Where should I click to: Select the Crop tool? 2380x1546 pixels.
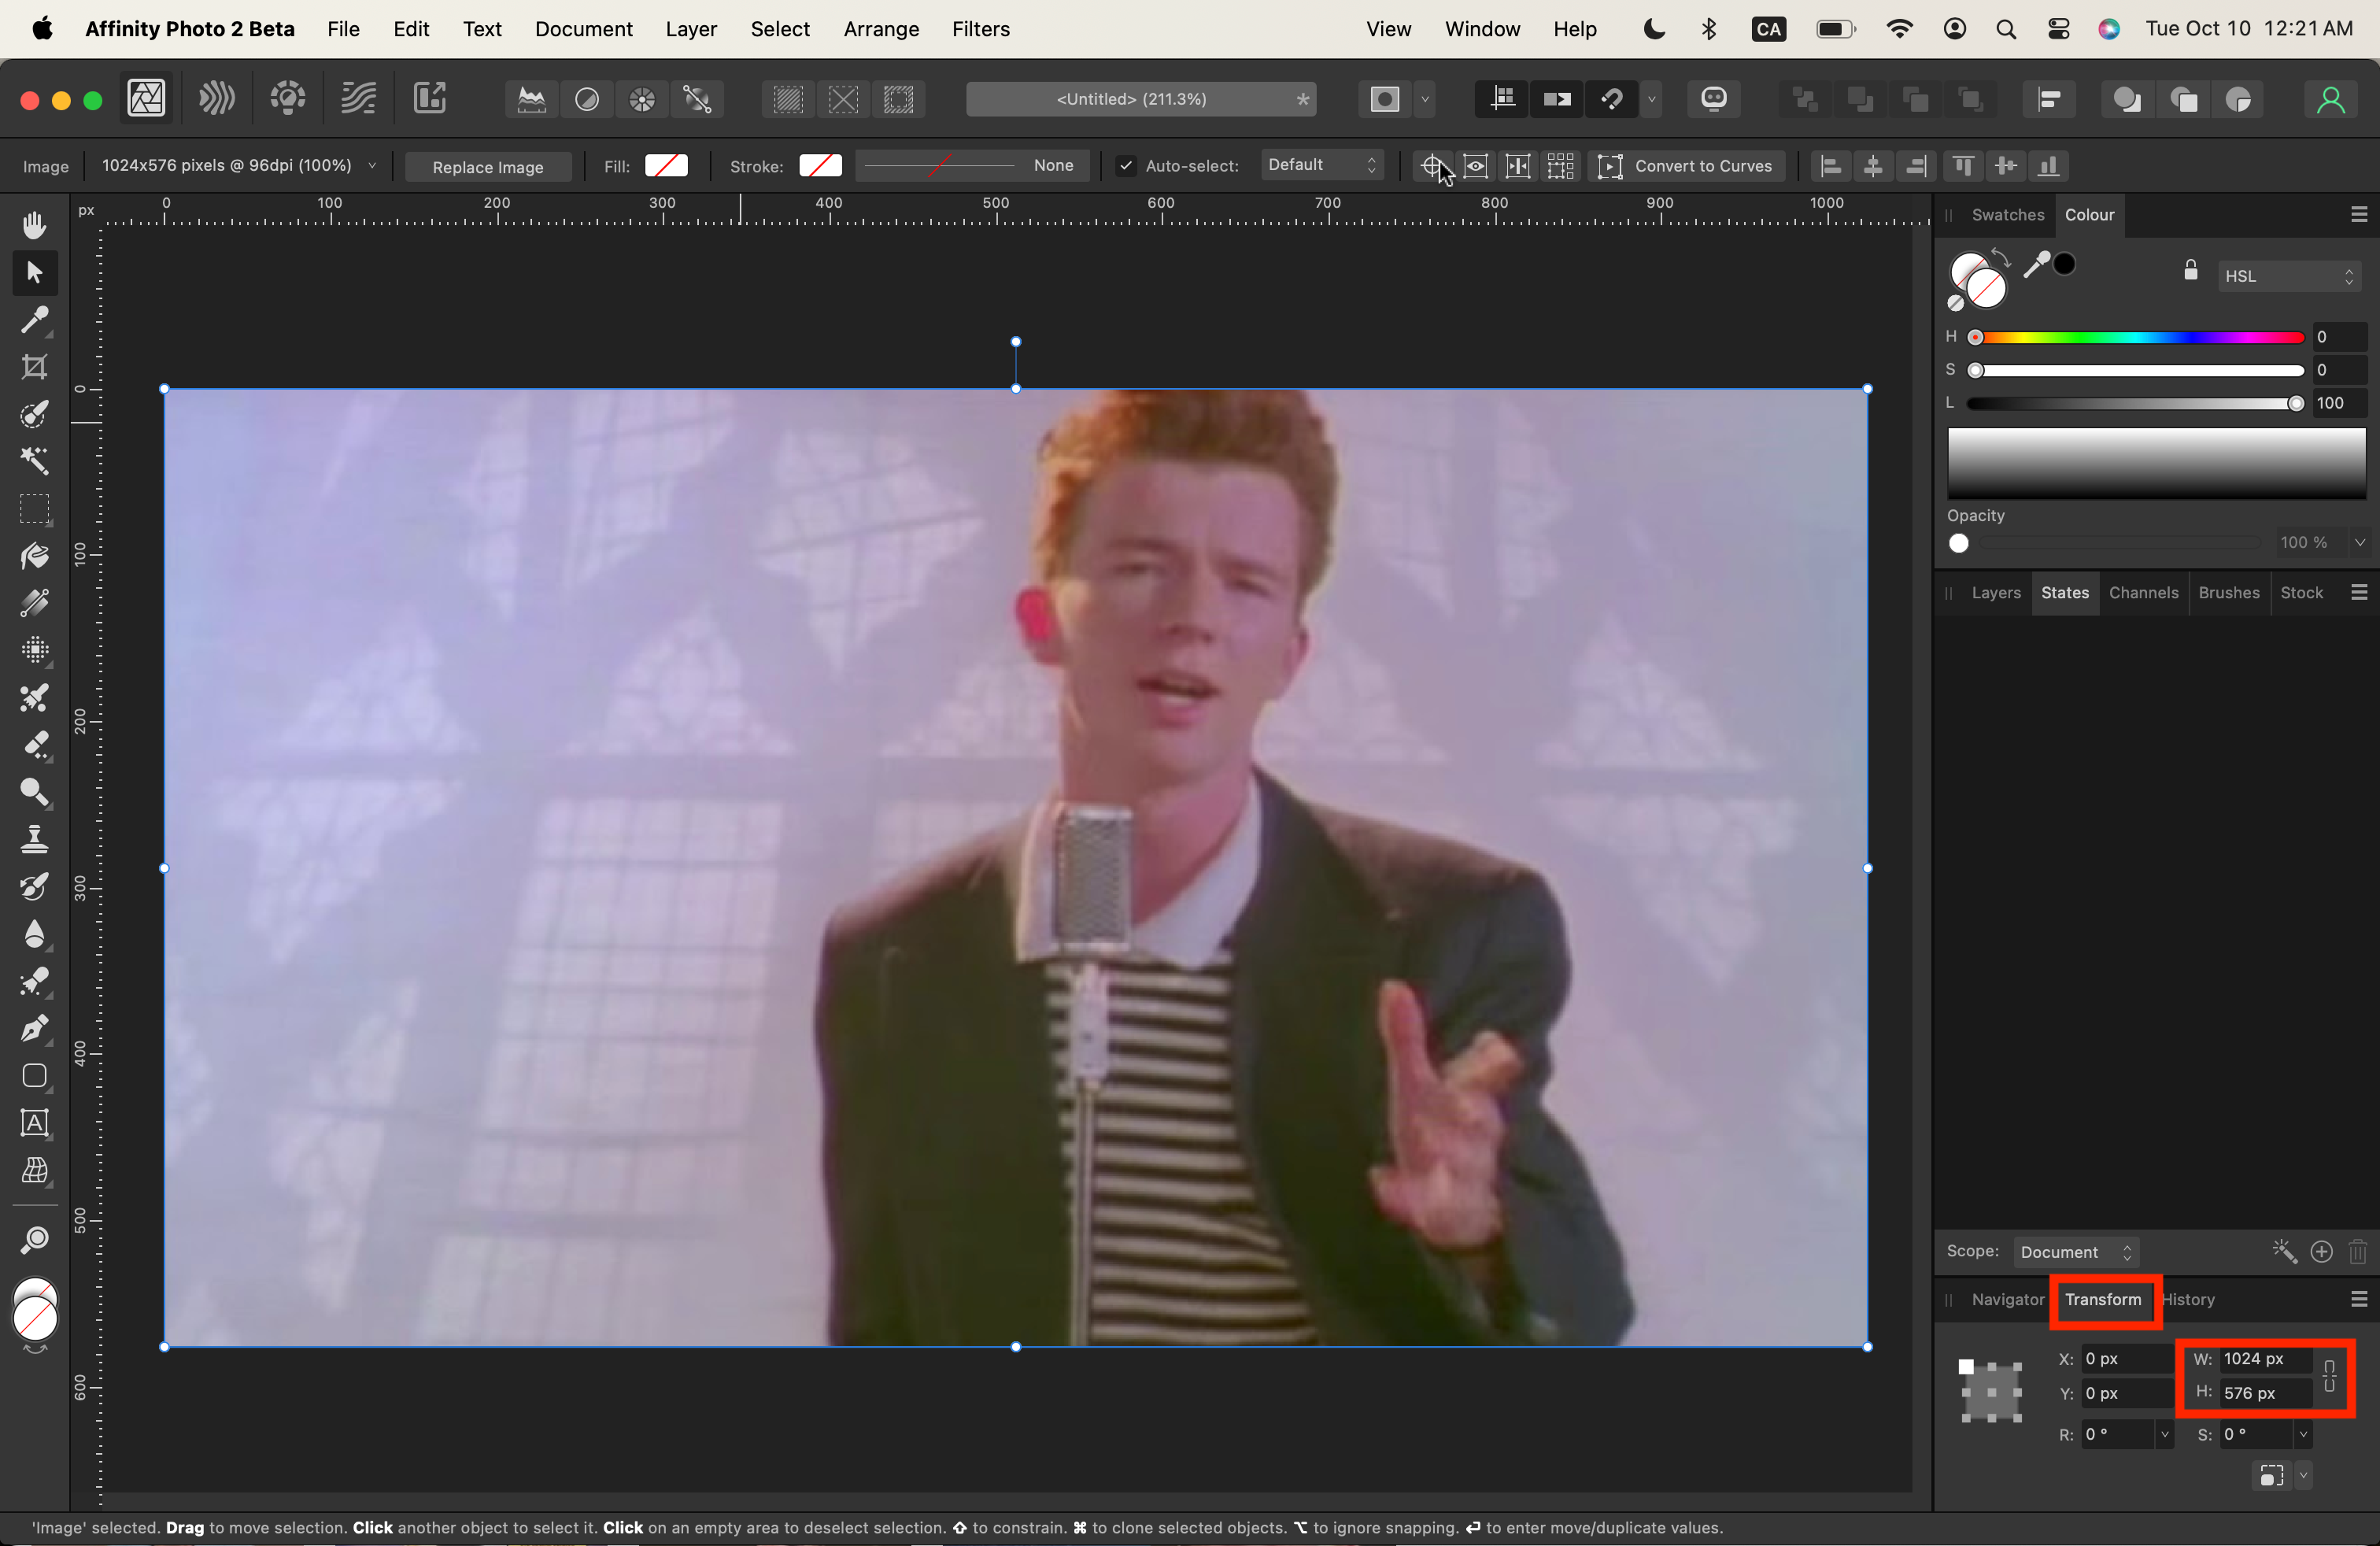(x=34, y=367)
